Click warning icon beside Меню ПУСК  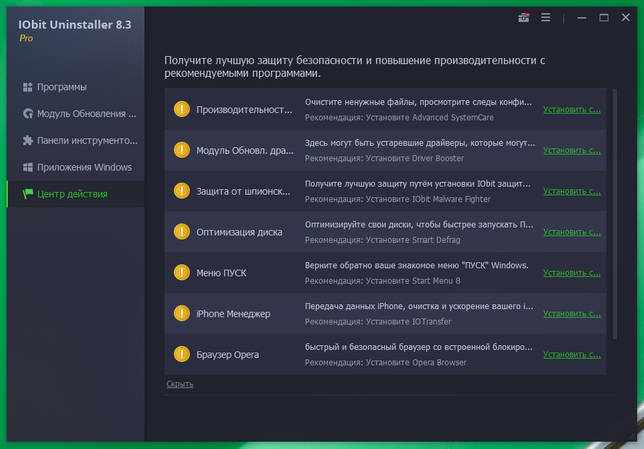click(182, 272)
